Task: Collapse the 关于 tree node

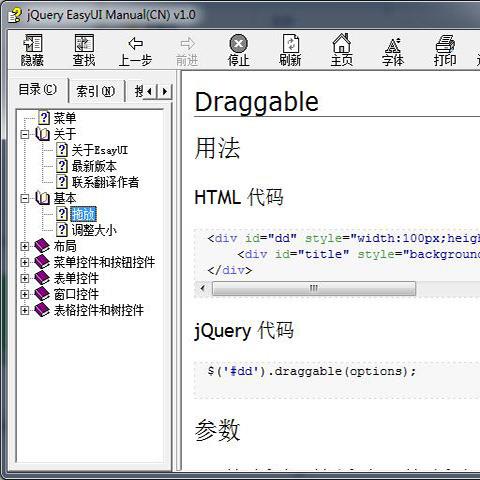Action: coord(25,134)
